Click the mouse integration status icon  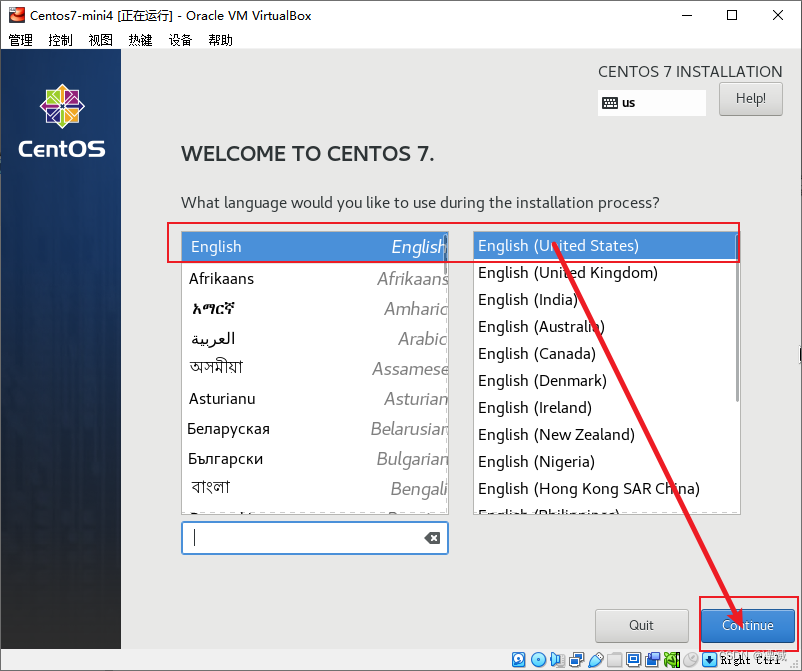click(690, 660)
